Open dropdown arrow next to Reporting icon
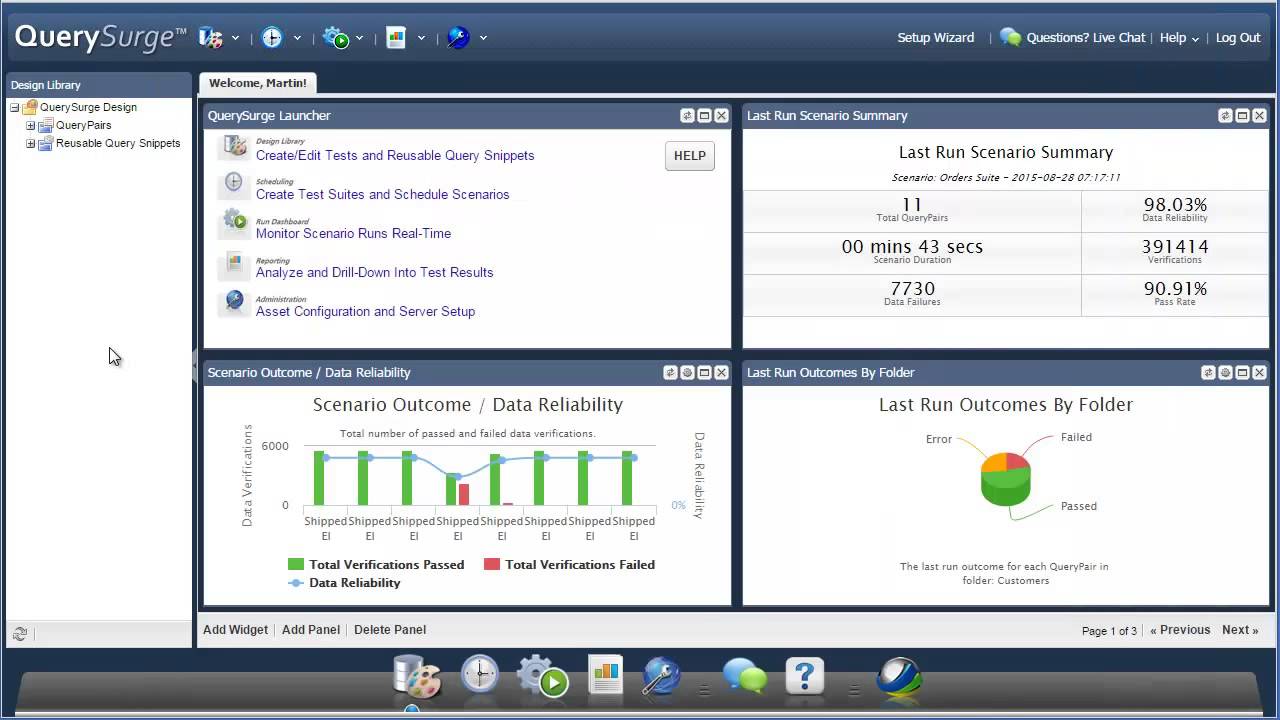 coord(421,38)
